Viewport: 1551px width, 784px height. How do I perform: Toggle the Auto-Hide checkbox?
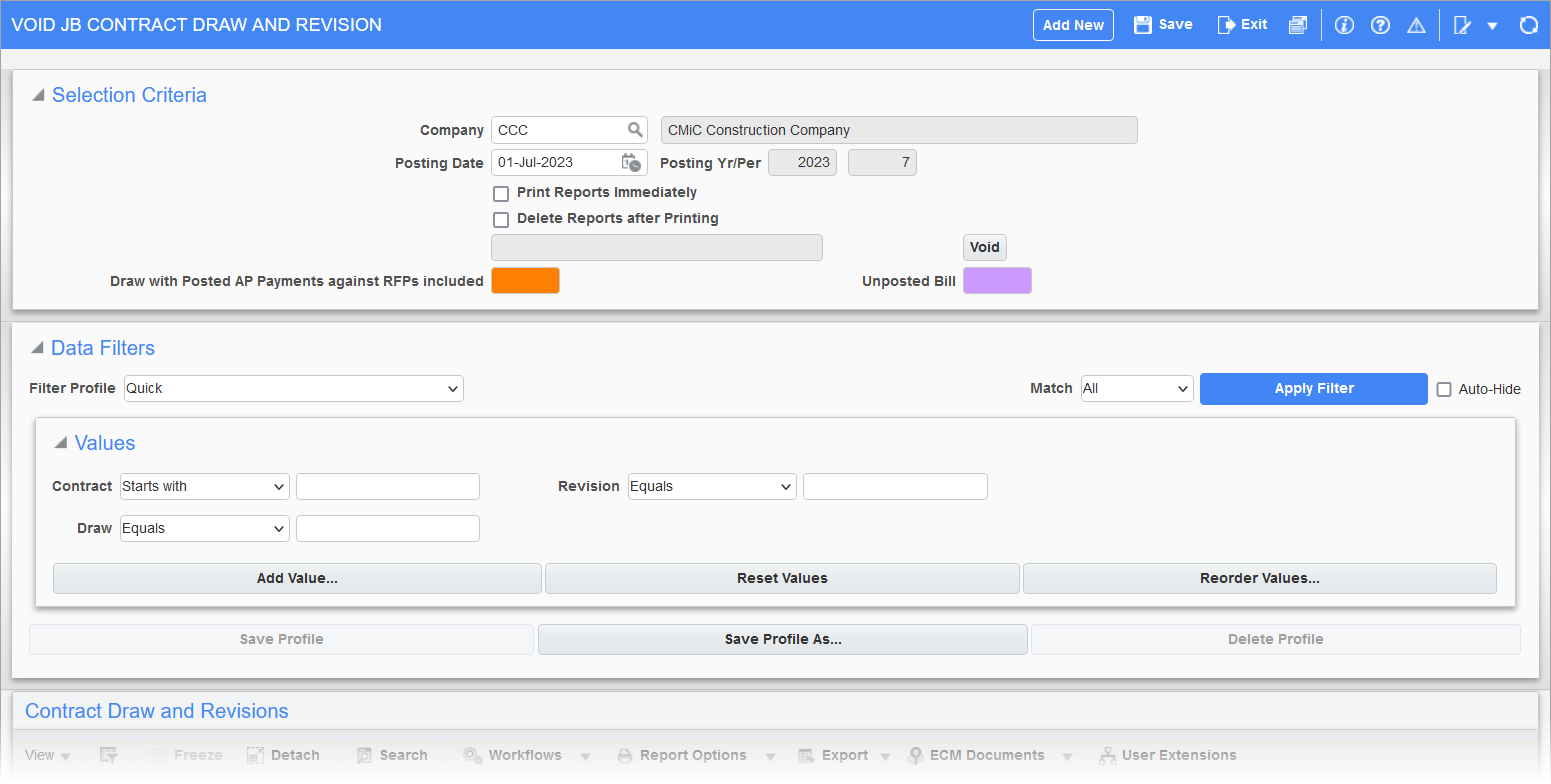point(1444,389)
